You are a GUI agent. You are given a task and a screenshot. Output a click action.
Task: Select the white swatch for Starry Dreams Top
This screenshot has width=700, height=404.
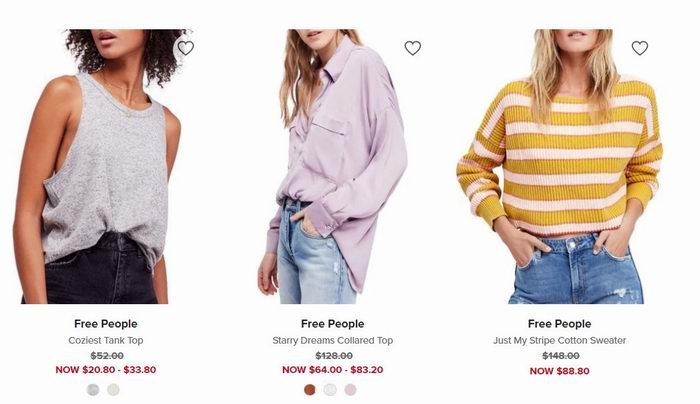(x=330, y=390)
